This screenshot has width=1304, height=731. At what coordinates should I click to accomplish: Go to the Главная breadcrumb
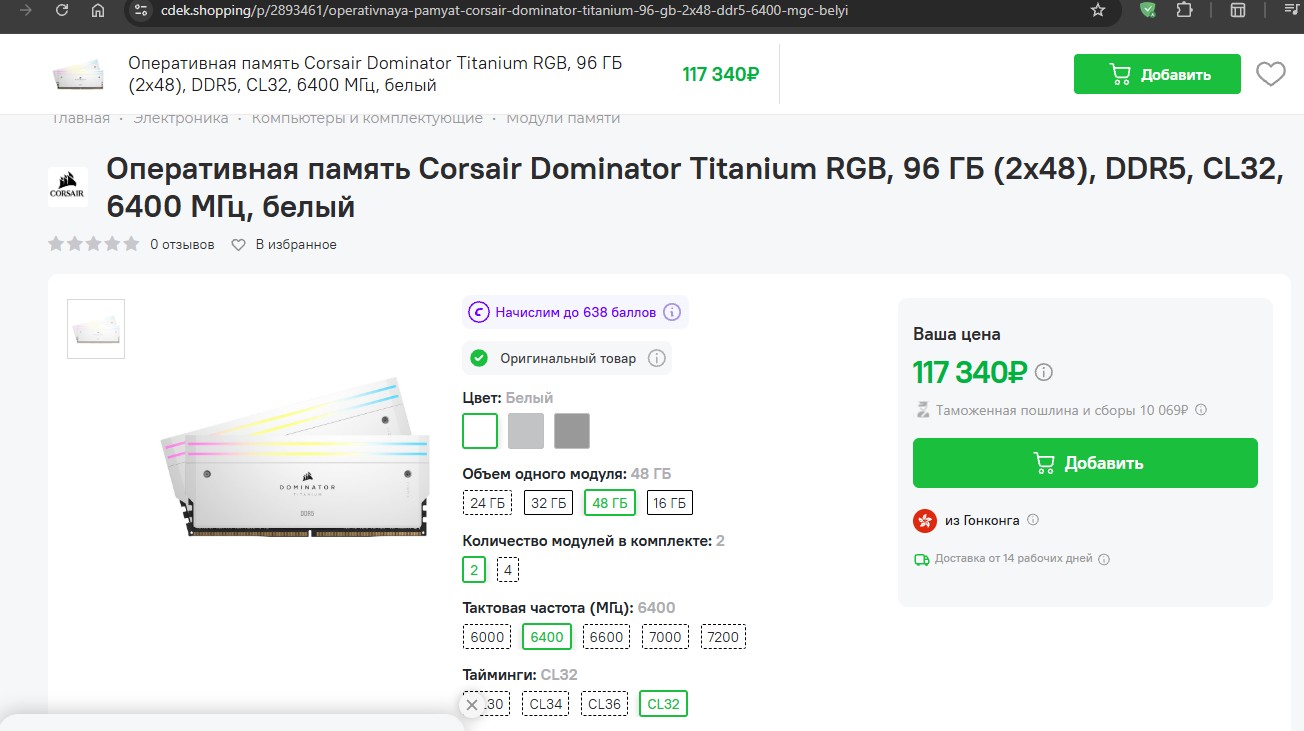tap(81, 118)
